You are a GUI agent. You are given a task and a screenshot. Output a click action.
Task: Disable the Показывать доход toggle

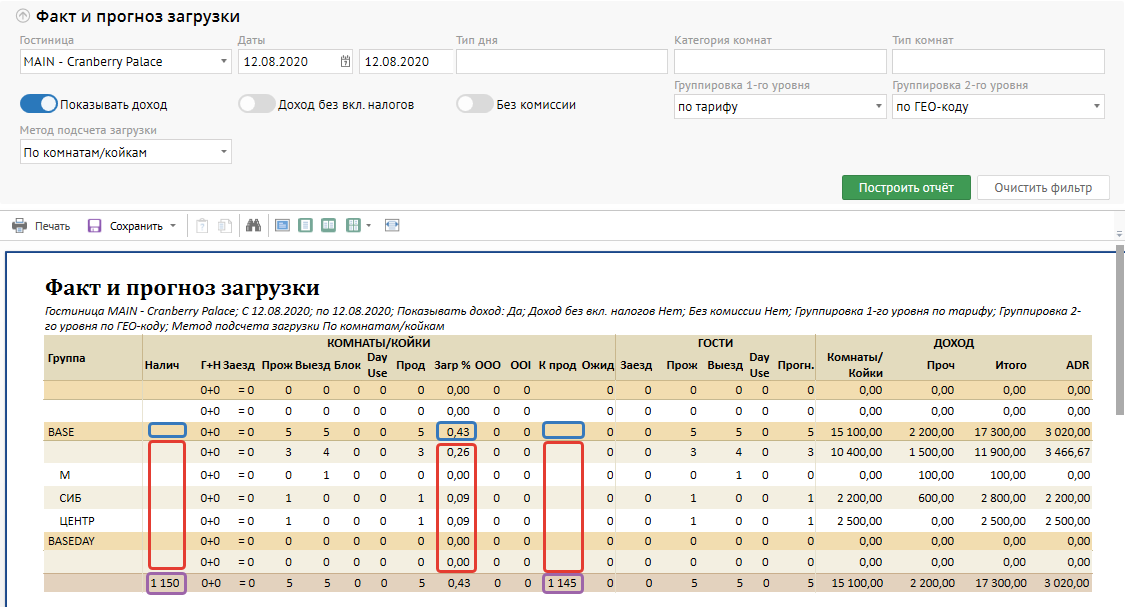click(38, 104)
